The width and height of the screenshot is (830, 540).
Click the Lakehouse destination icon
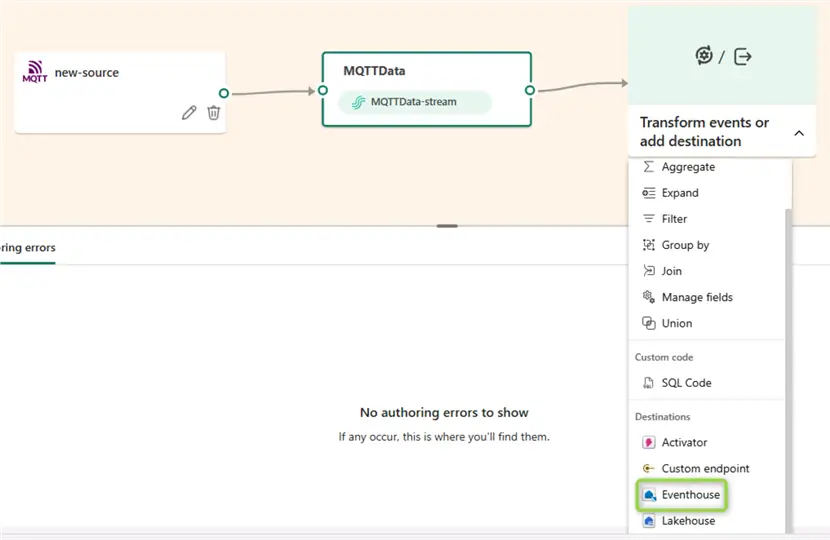[x=648, y=520]
